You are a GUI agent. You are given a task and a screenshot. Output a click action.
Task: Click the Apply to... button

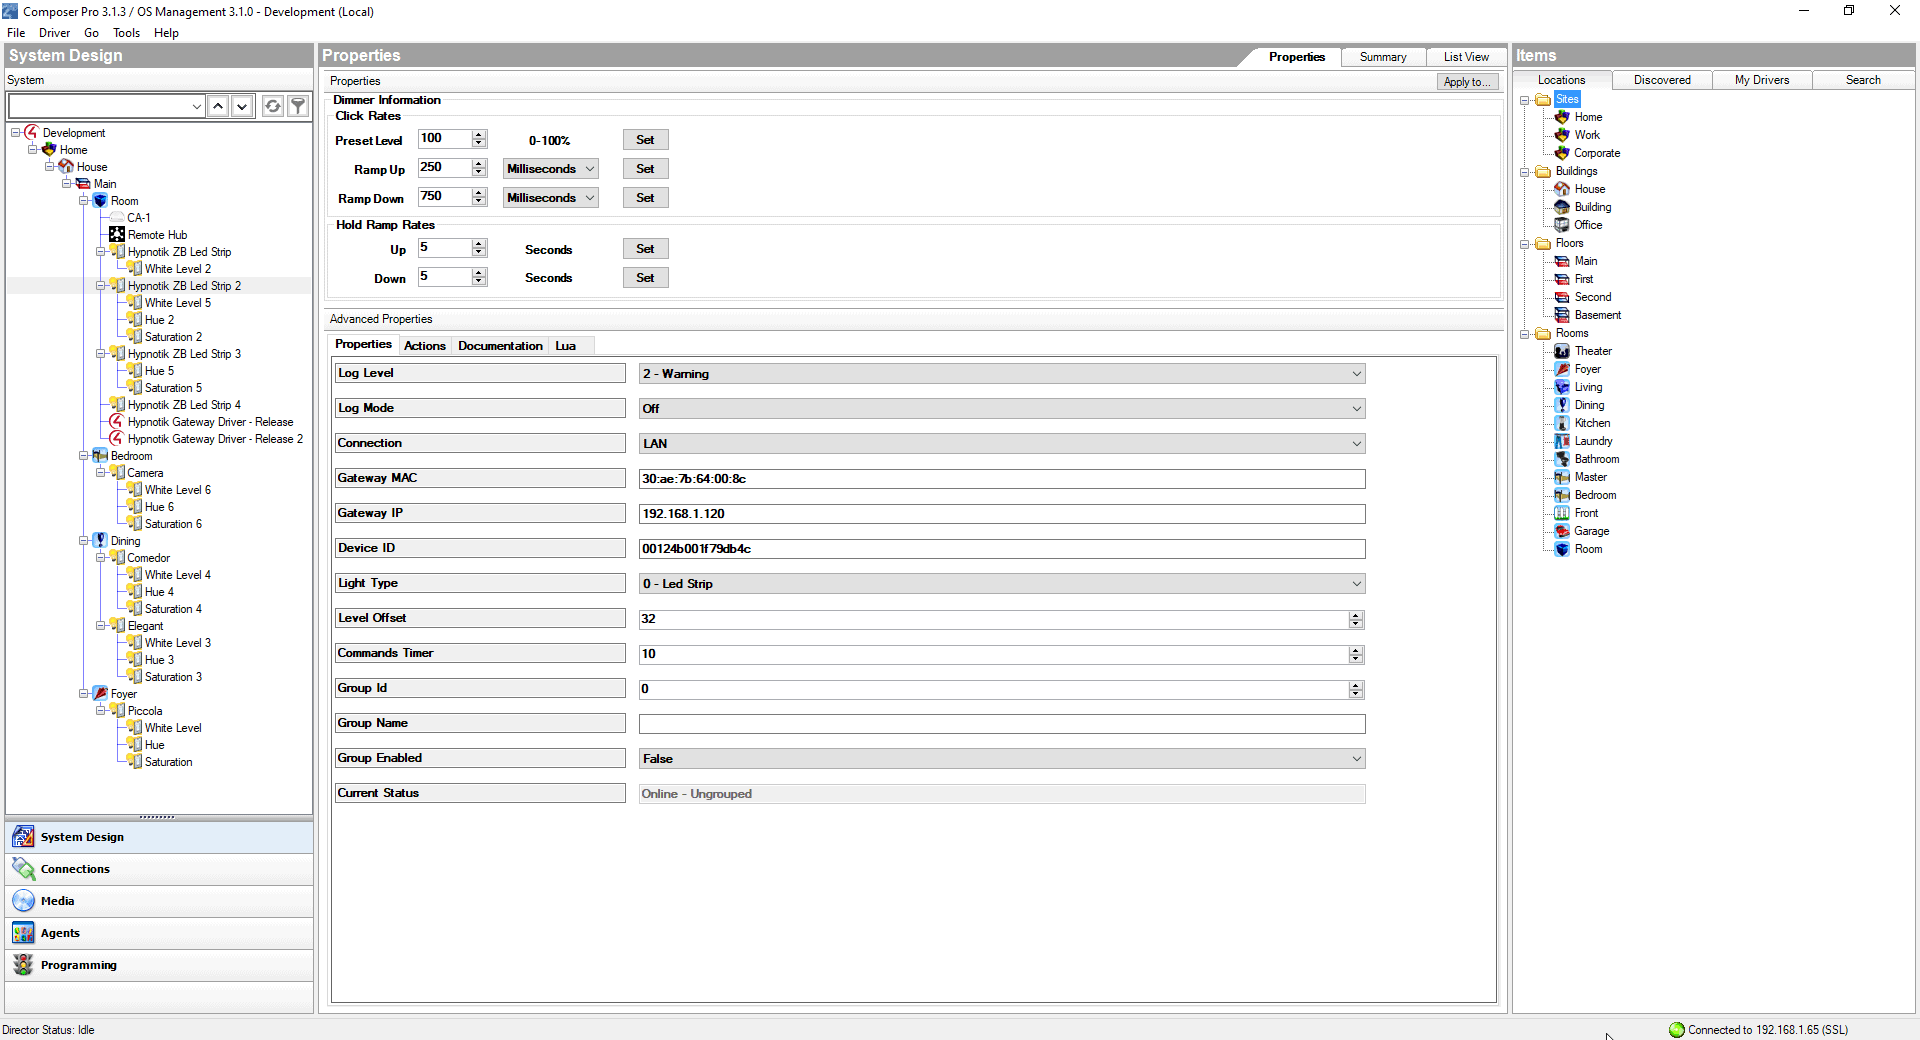click(1468, 82)
